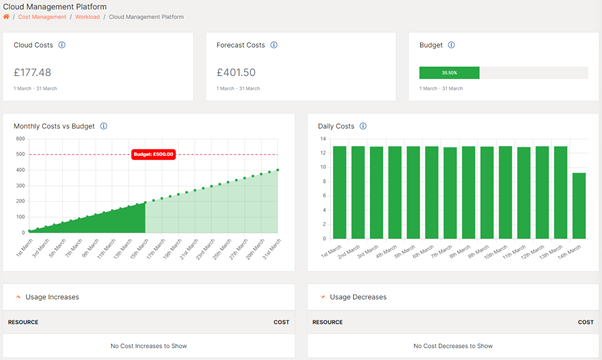602x360 pixels.
Task: Click the COST header under Usage Decreases
Action: point(585,322)
